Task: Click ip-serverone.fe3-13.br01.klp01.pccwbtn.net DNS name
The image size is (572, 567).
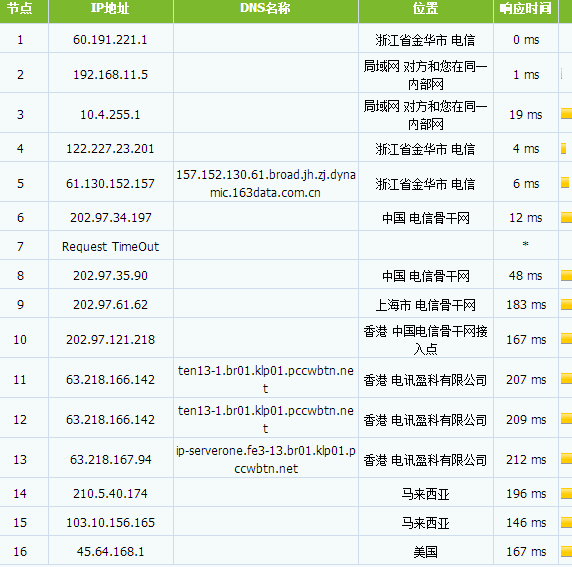Action: coord(266,460)
